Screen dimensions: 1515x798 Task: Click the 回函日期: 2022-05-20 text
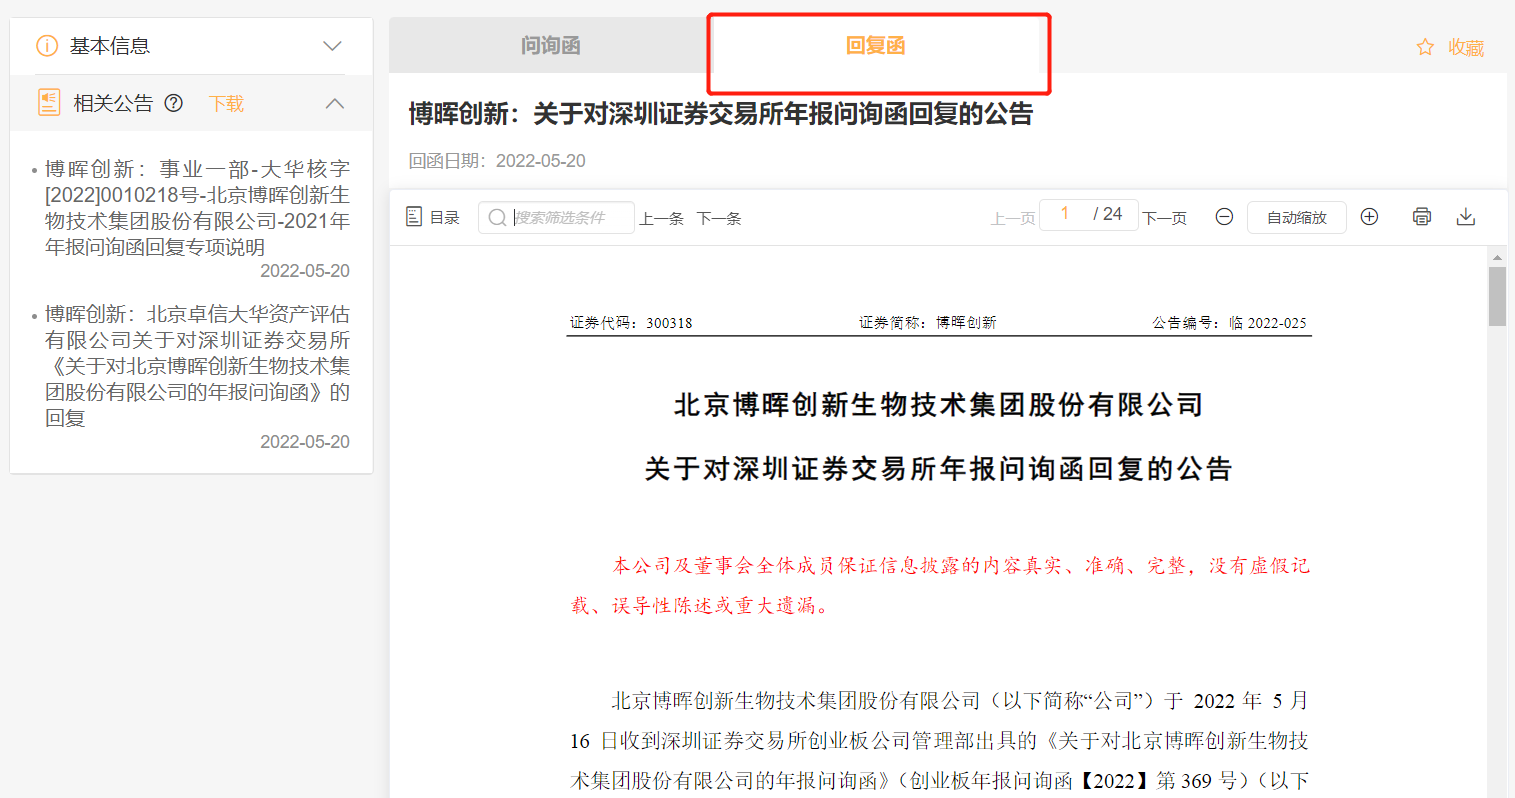[x=497, y=161]
